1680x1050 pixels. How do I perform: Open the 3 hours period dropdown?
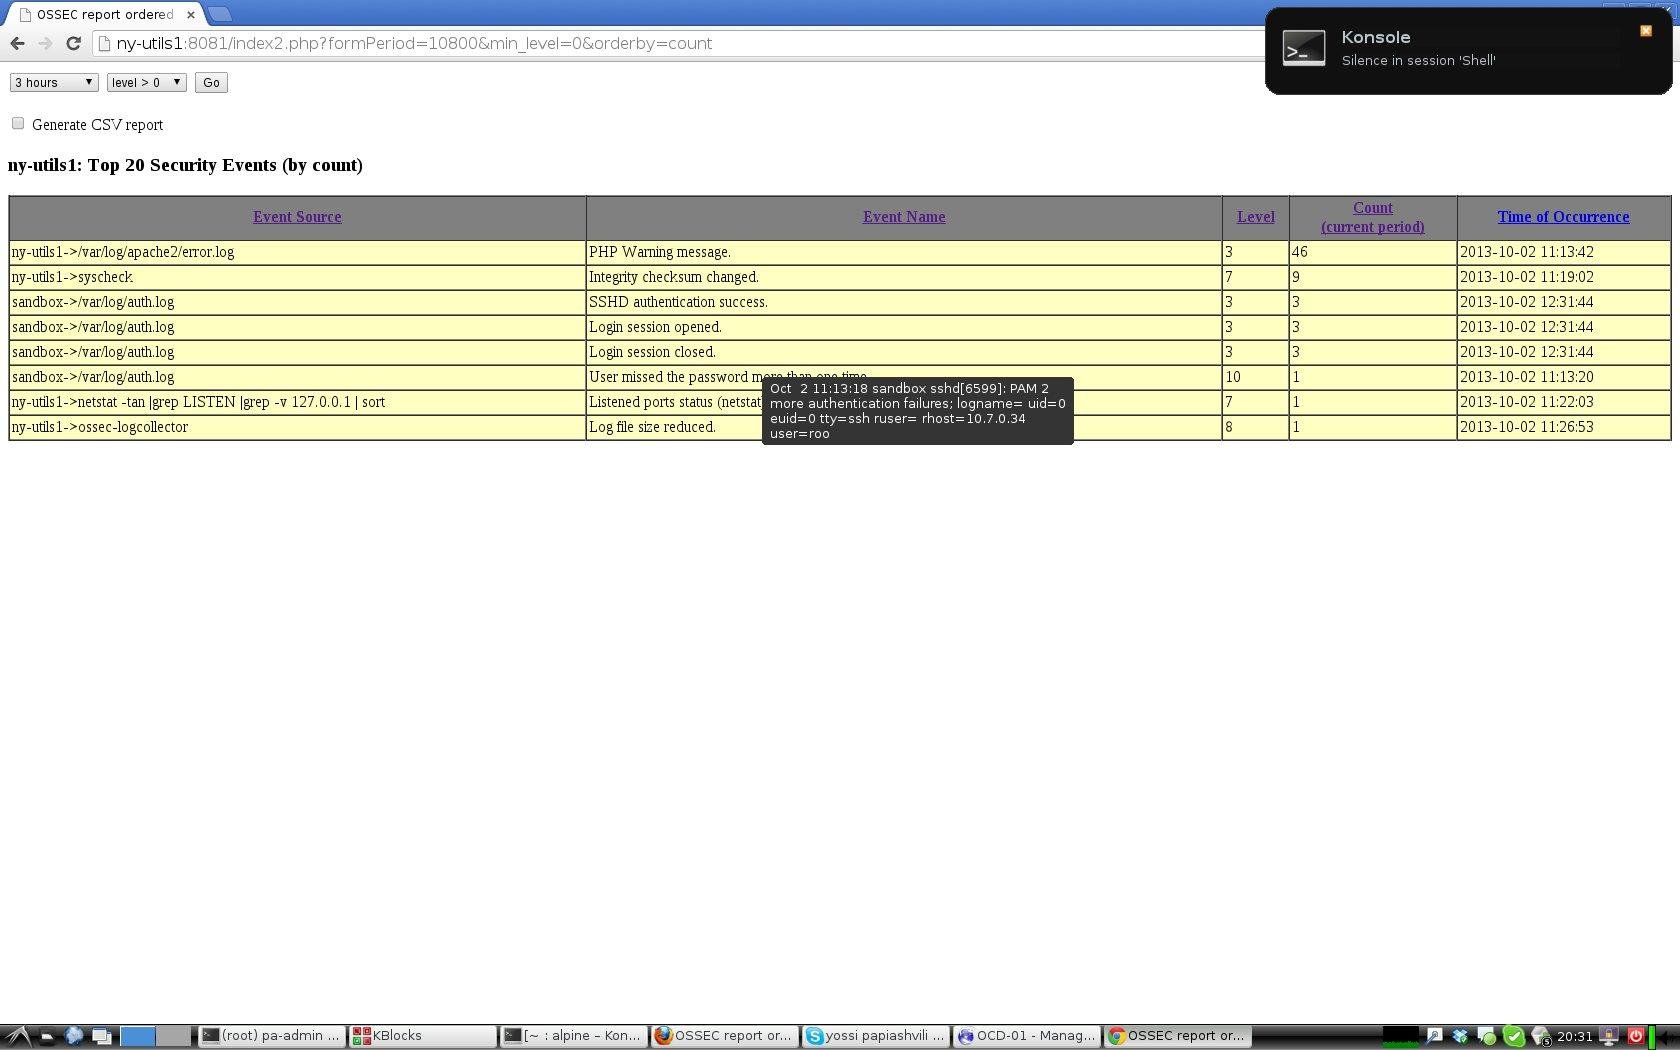tap(53, 82)
